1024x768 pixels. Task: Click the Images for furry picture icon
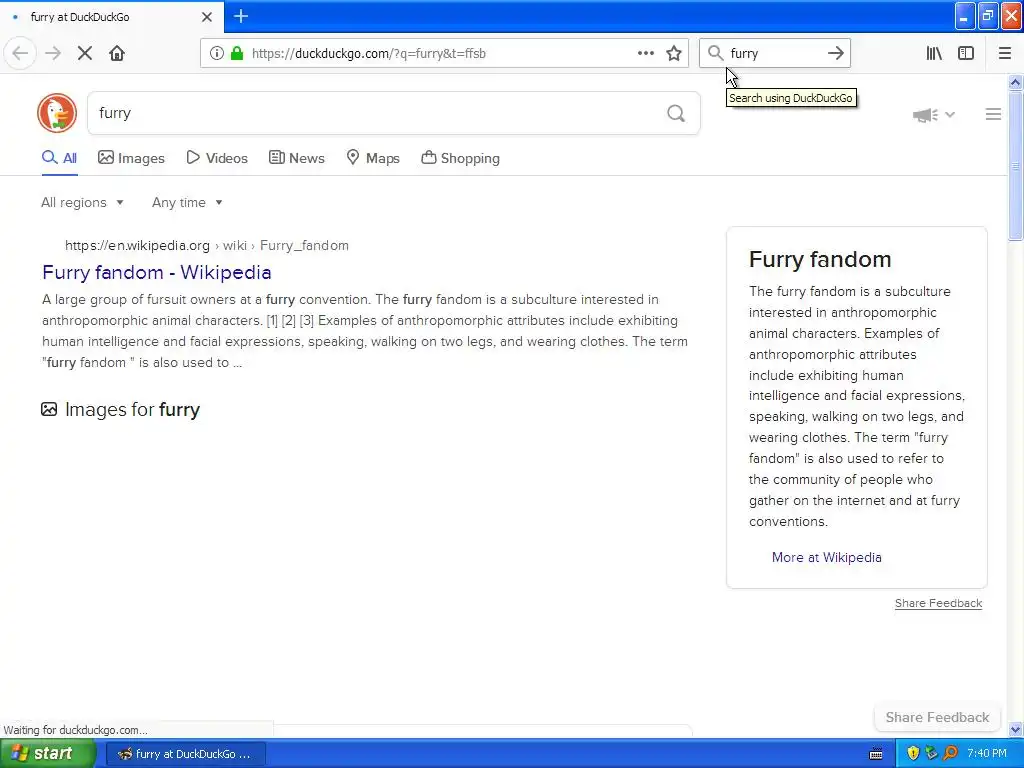pyautogui.click(x=49, y=409)
